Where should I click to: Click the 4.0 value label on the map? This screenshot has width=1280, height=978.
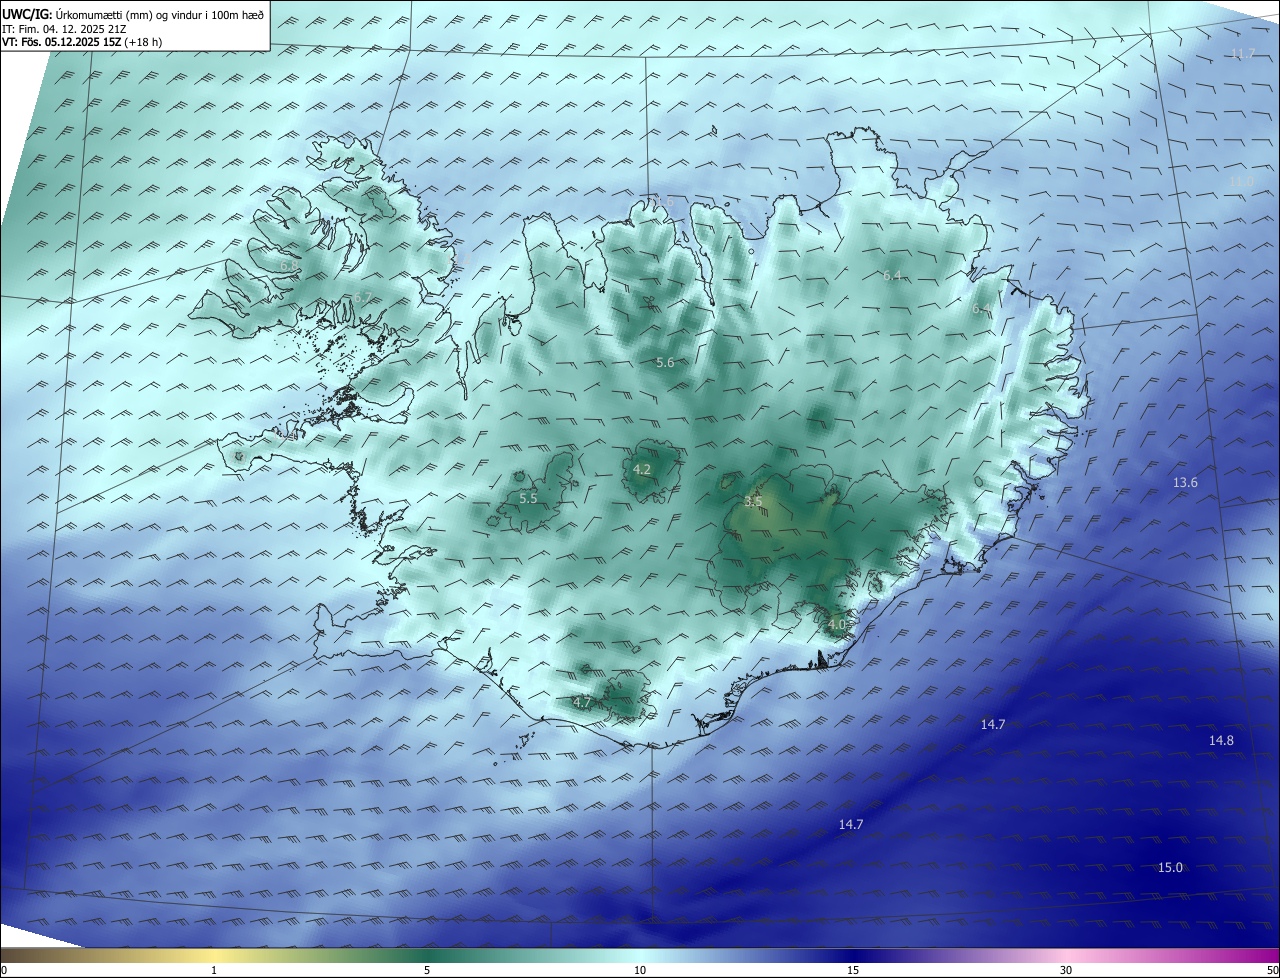point(837,624)
